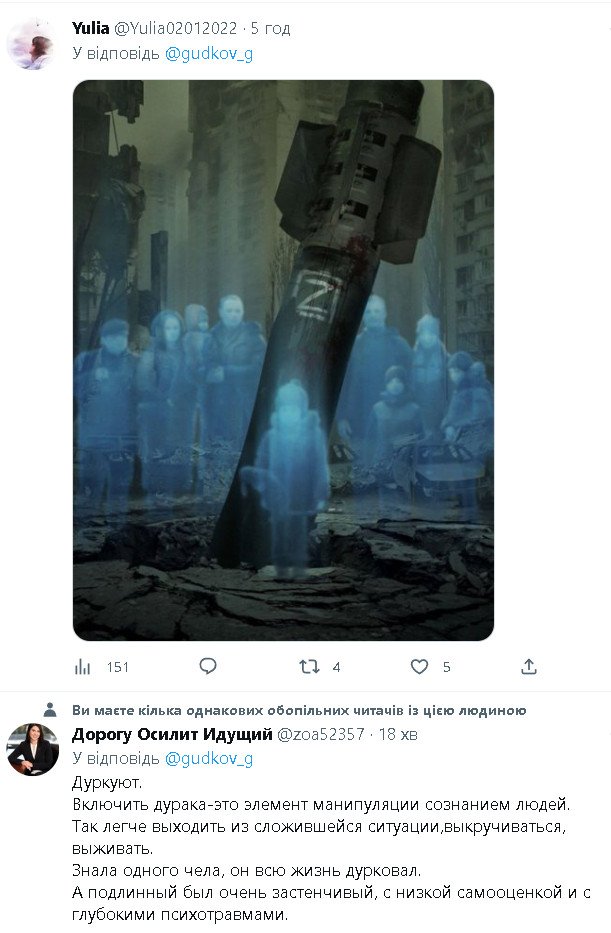
Task: Click the mutual followers notice text
Action: point(299,710)
